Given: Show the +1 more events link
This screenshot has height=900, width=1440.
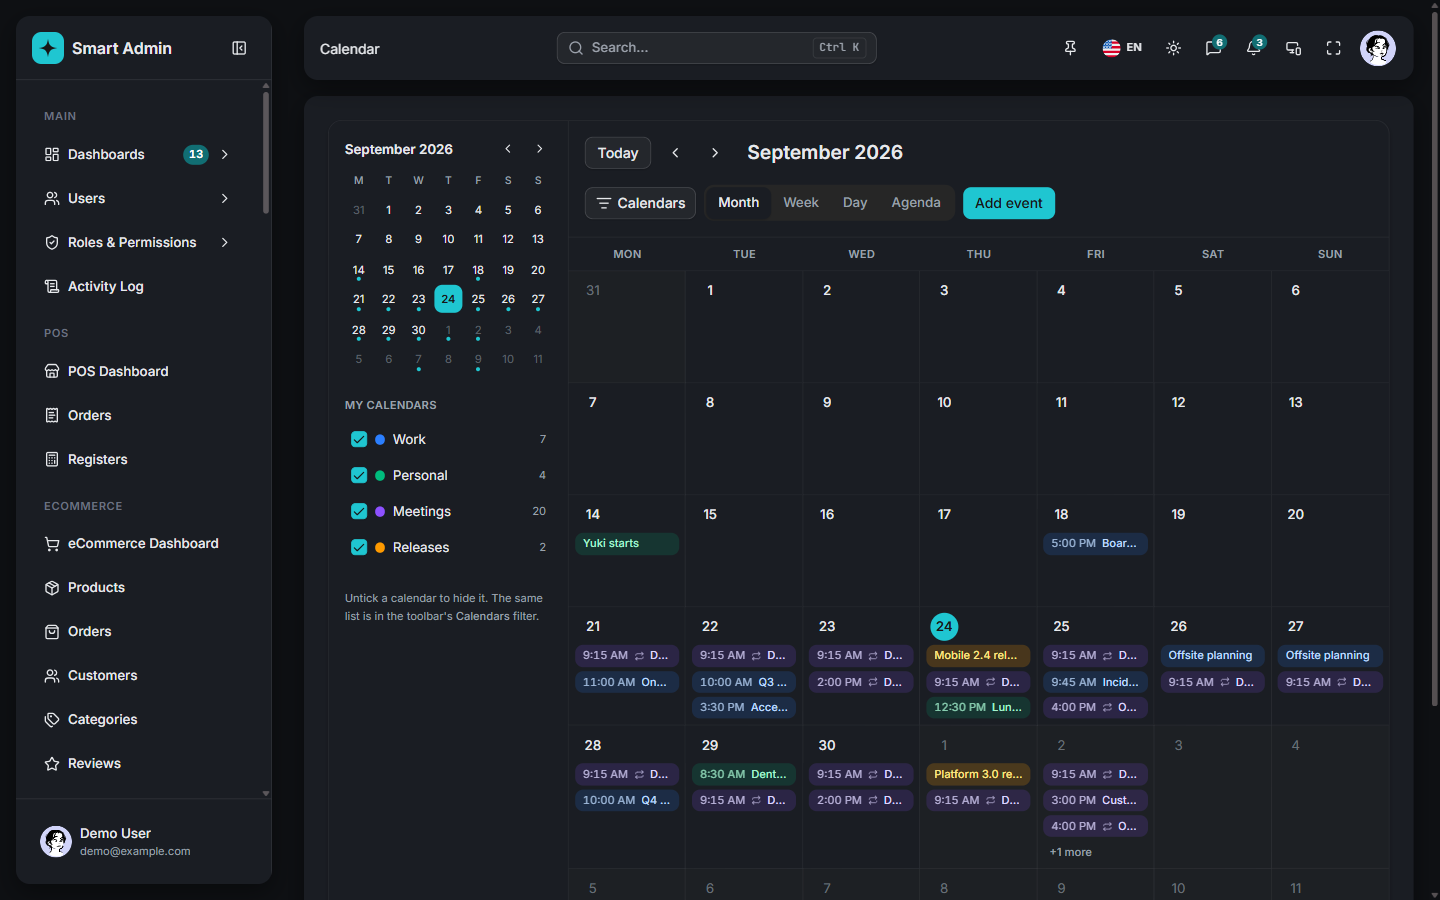Looking at the screenshot, I should (1070, 852).
